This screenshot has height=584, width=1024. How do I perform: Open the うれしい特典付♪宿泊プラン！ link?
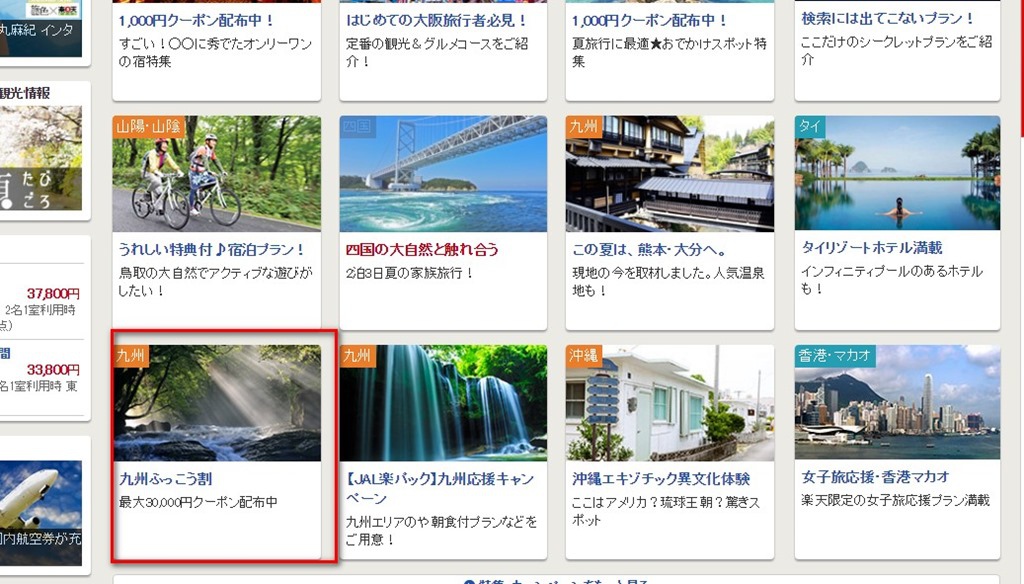point(212,250)
